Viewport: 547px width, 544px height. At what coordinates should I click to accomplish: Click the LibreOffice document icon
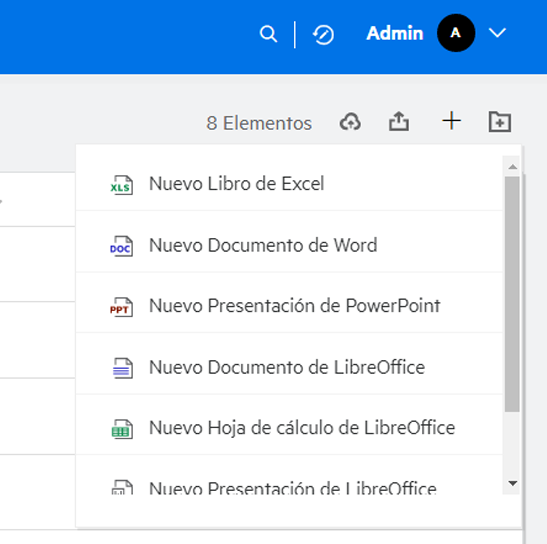[x=122, y=368]
